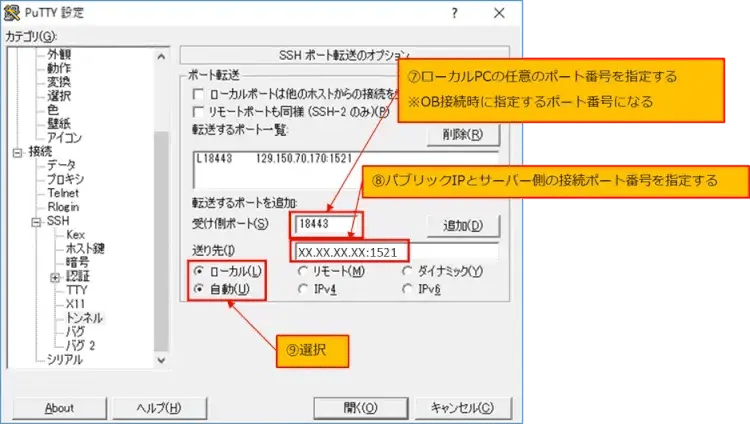Expand the 認証 tree node
This screenshot has height=424, width=750.
tap(55, 276)
